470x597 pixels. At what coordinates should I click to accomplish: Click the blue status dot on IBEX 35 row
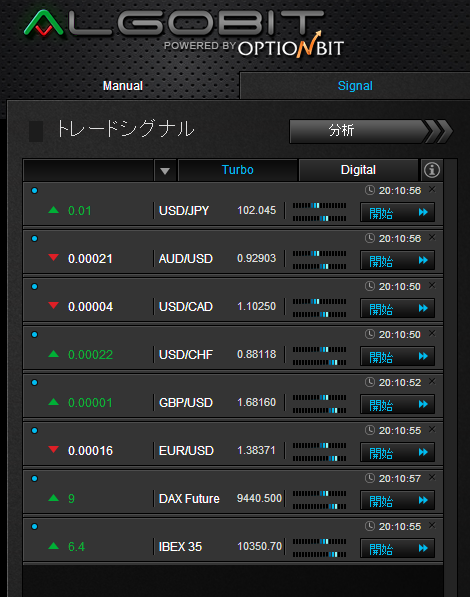34,526
